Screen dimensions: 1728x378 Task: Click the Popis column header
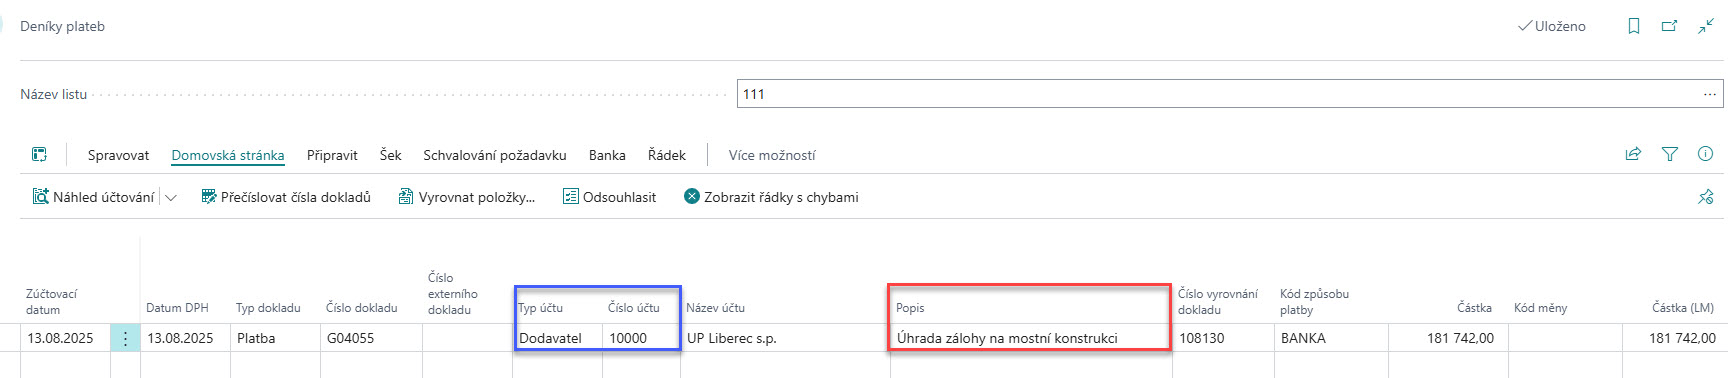(910, 308)
